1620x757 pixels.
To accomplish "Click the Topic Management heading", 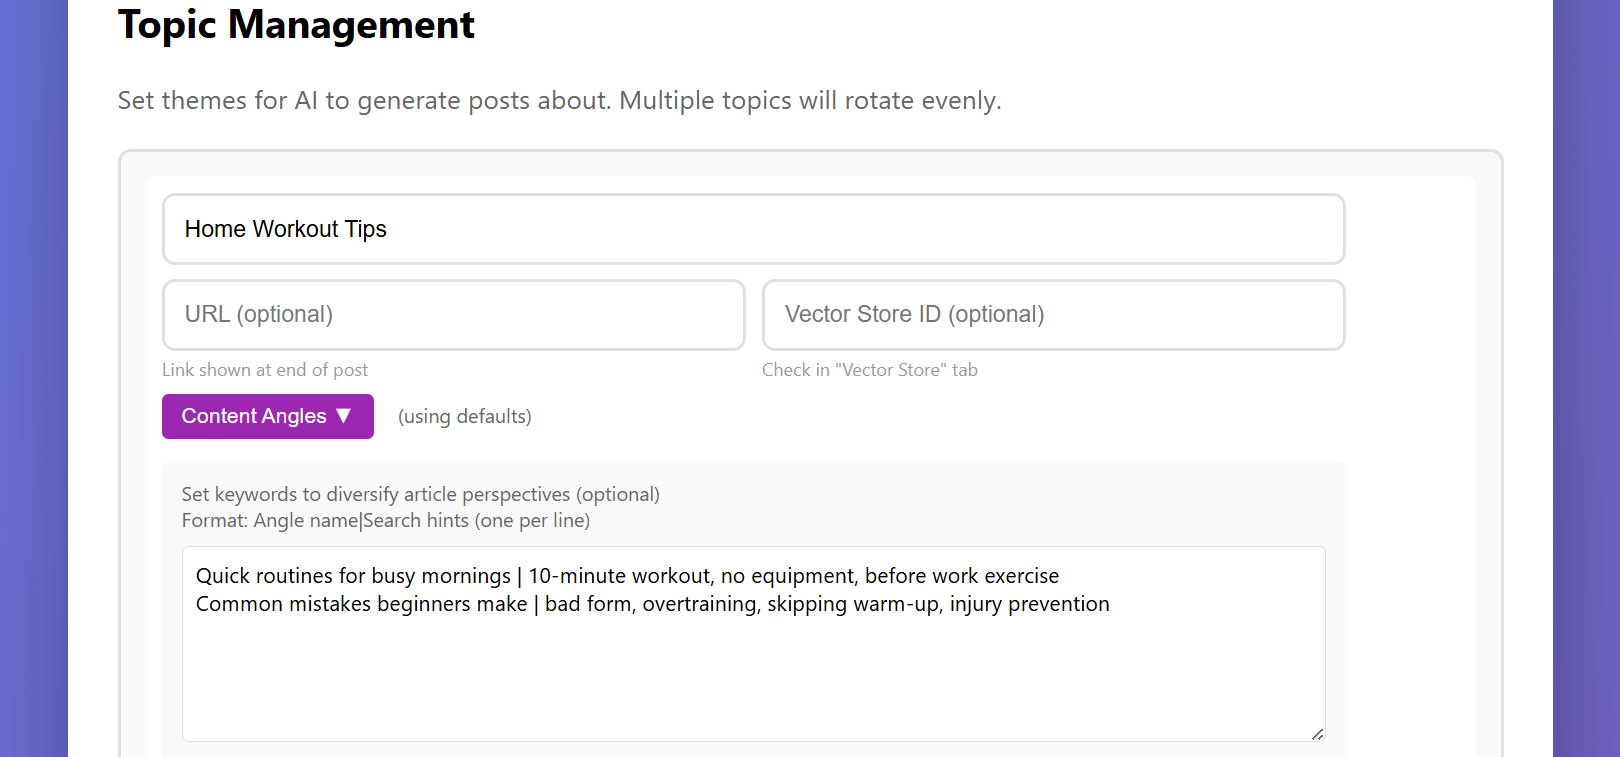I will click(296, 25).
